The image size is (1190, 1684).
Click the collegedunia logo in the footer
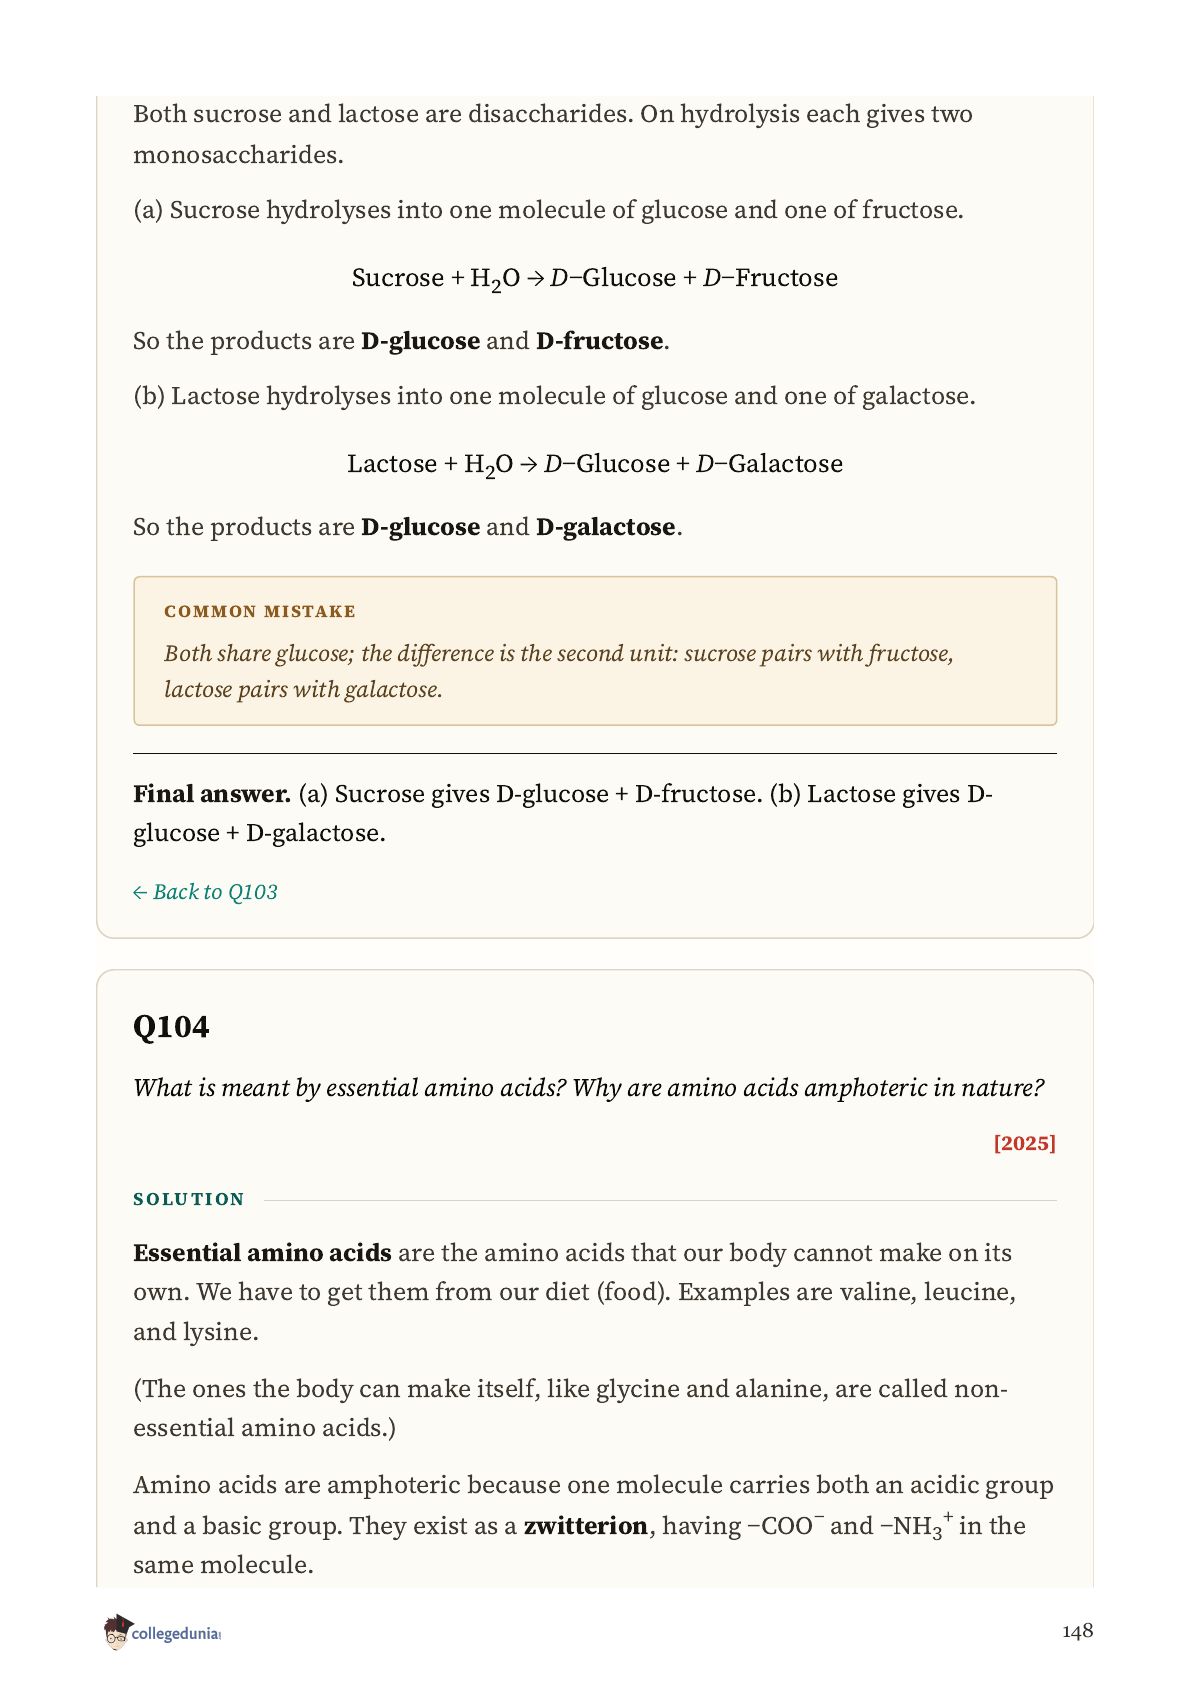coord(161,1632)
